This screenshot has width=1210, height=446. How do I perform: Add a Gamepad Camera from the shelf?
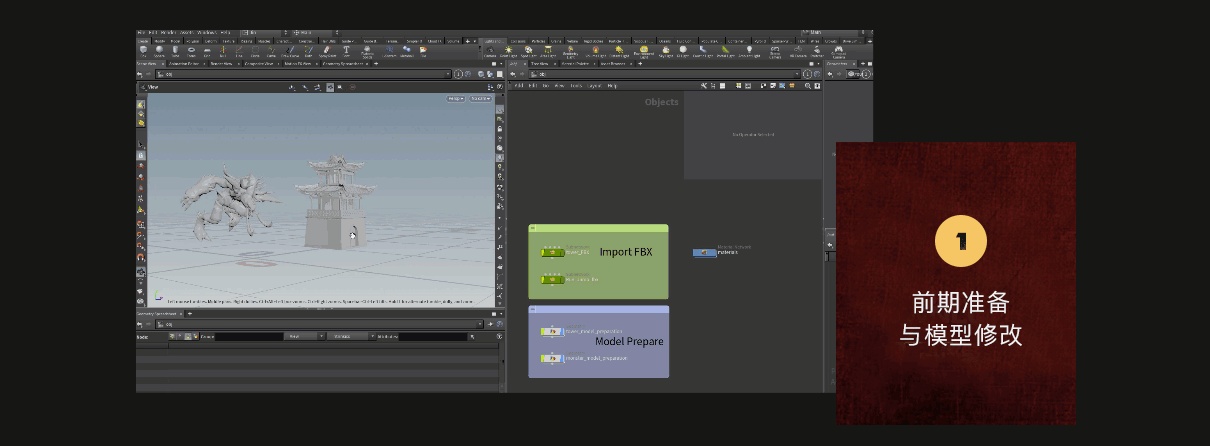(x=838, y=52)
